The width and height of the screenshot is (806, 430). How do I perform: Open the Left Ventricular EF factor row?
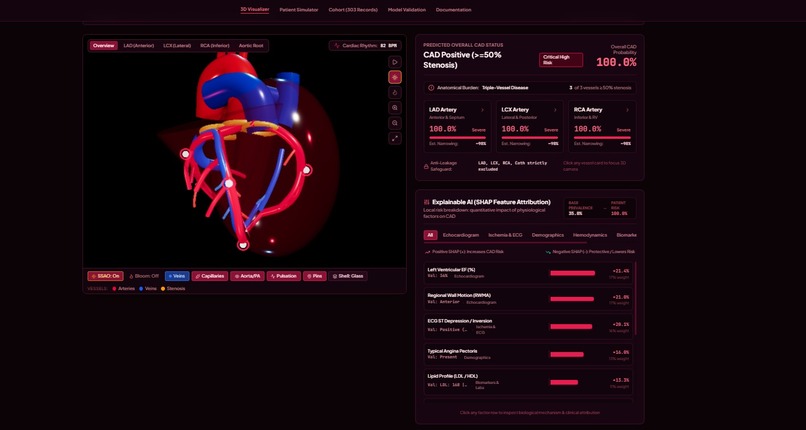click(528, 273)
